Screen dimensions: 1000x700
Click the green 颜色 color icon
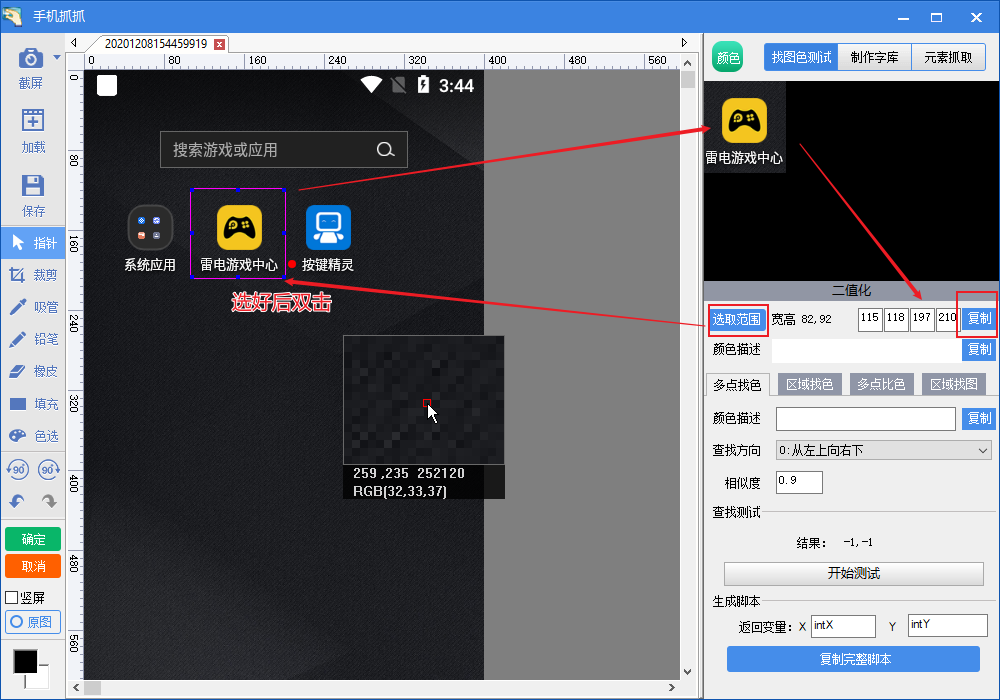pyautogui.click(x=728, y=57)
